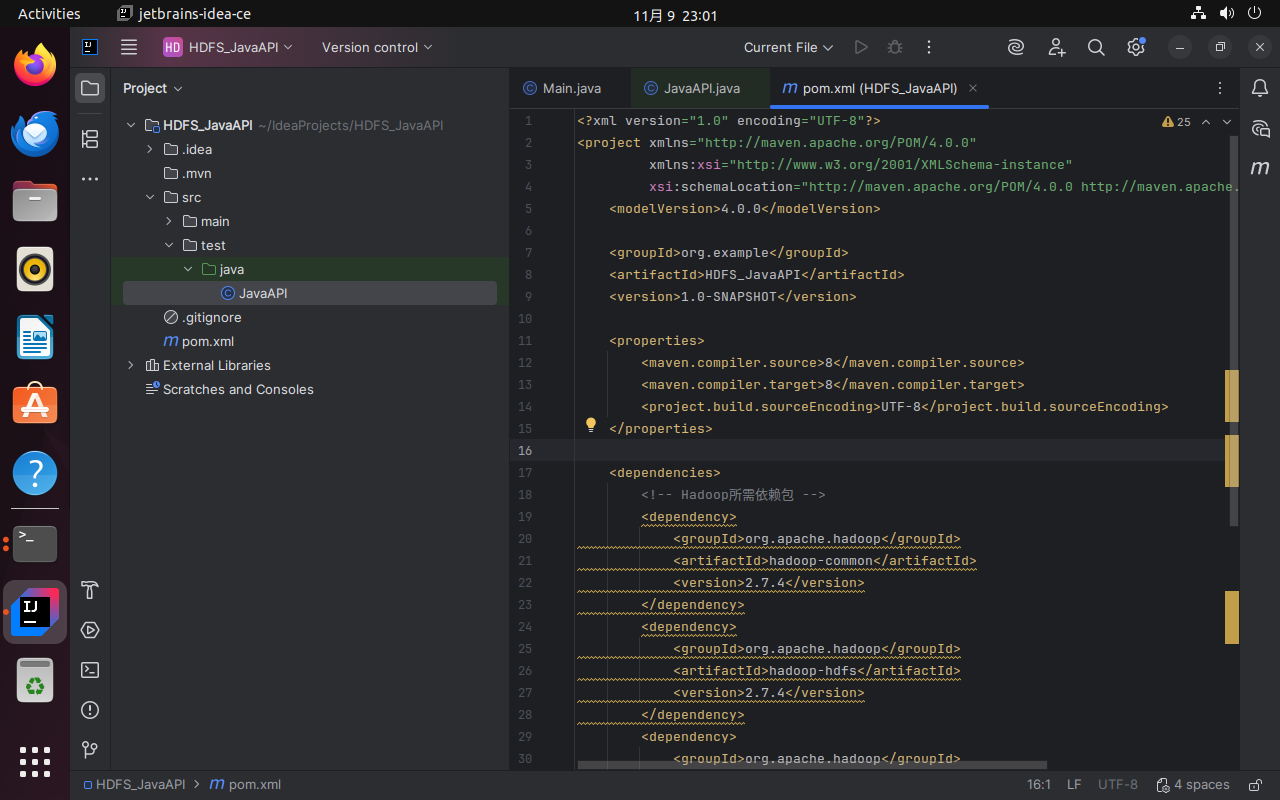Open the Current File run configuration dropdown
1280x800 pixels.
(x=788, y=47)
